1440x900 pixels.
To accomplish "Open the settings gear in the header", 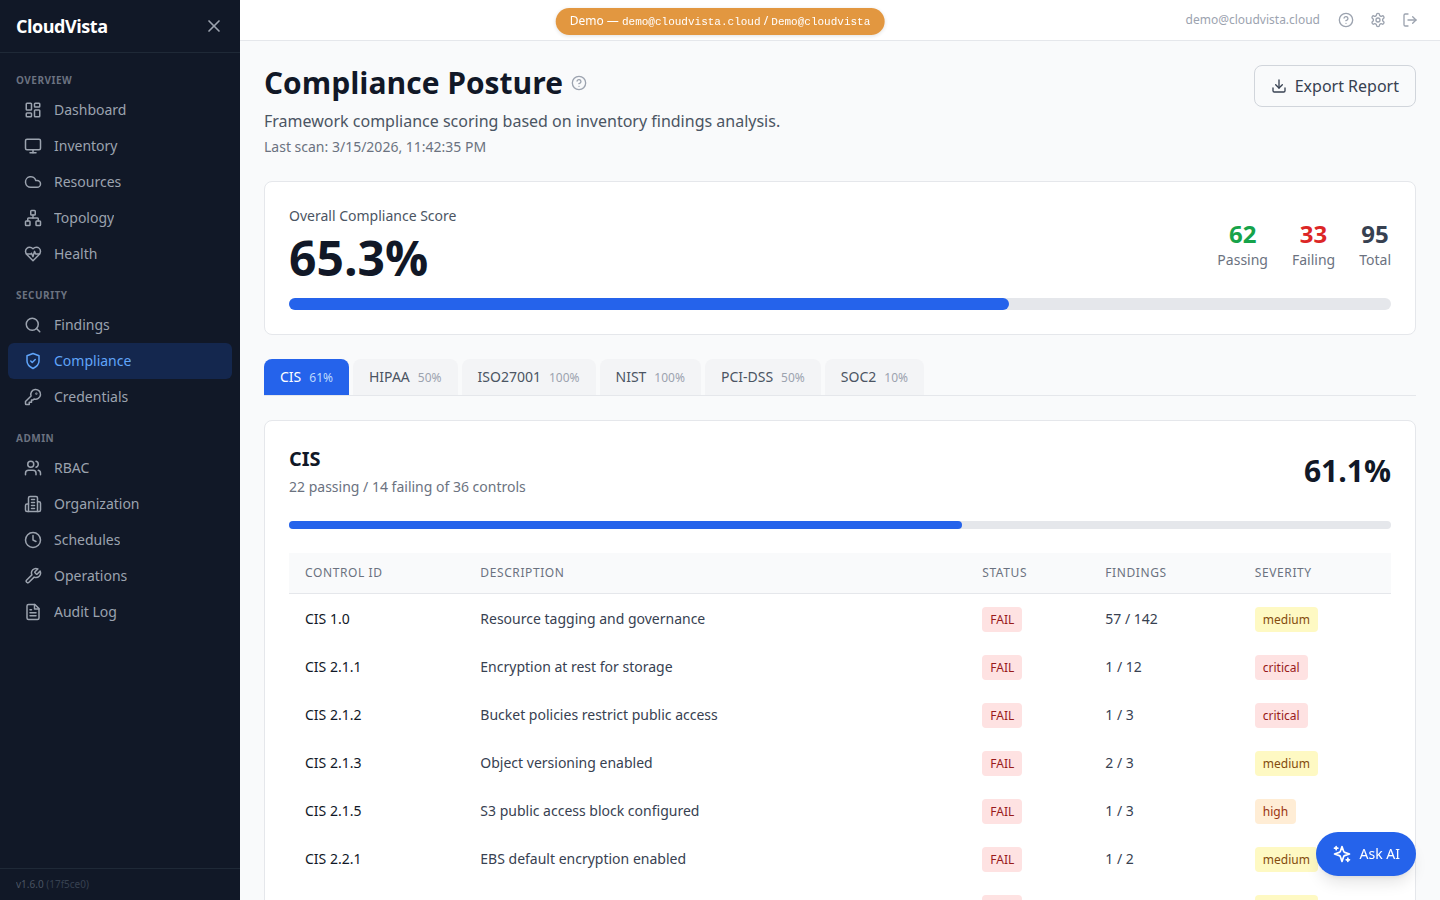I will pyautogui.click(x=1378, y=19).
